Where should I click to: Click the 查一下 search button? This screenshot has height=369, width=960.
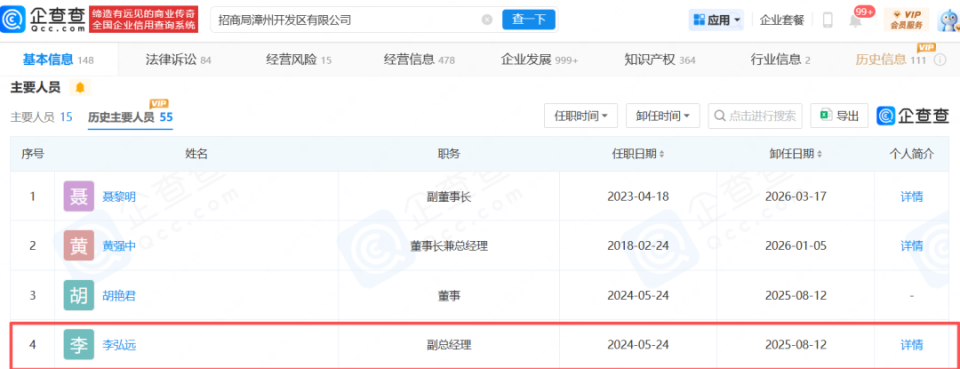528,20
